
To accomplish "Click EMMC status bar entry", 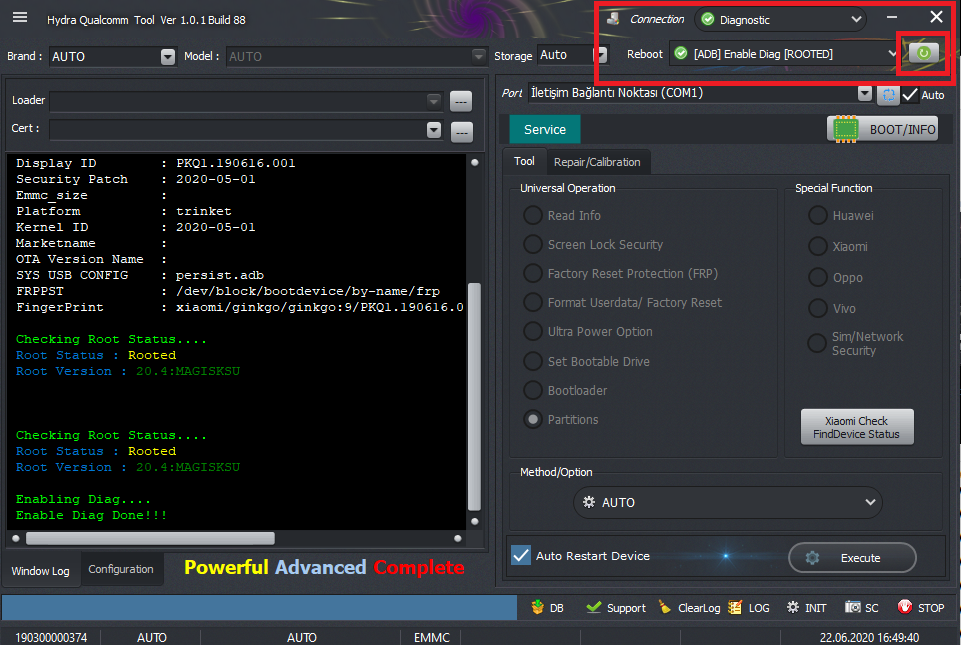I will tap(431, 637).
